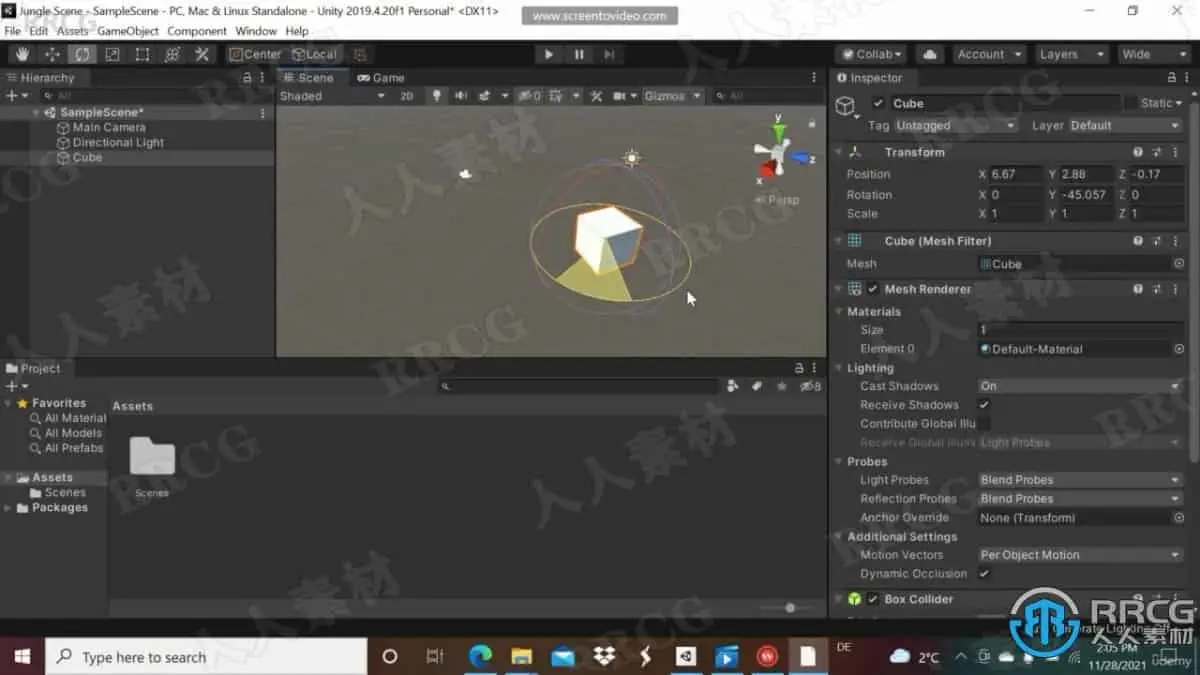Select the Rotate tool
The width and height of the screenshot is (1200, 675).
click(82, 54)
